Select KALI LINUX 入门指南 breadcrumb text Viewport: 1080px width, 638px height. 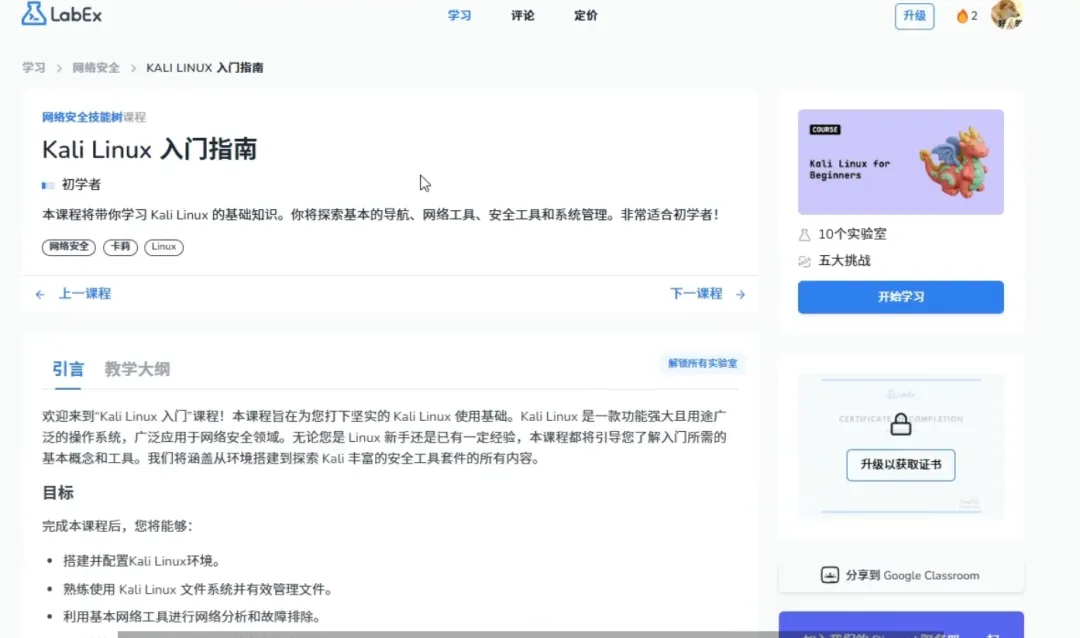pyautogui.click(x=205, y=68)
